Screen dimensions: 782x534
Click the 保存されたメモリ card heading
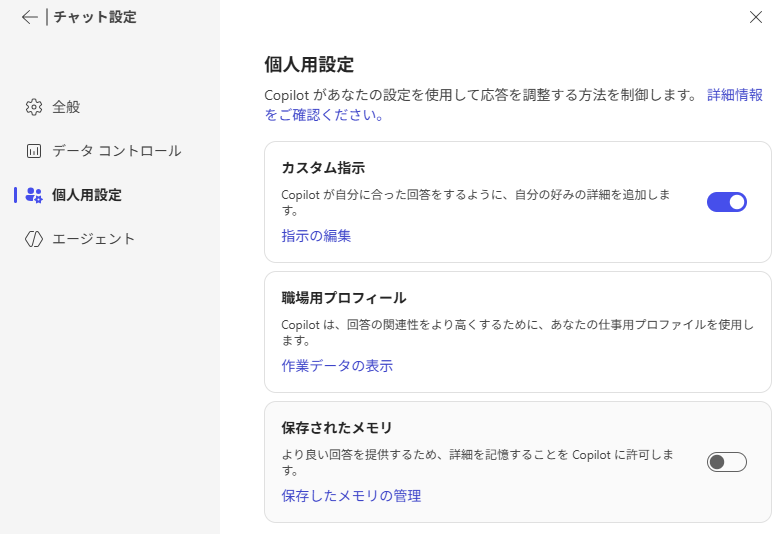point(337,428)
